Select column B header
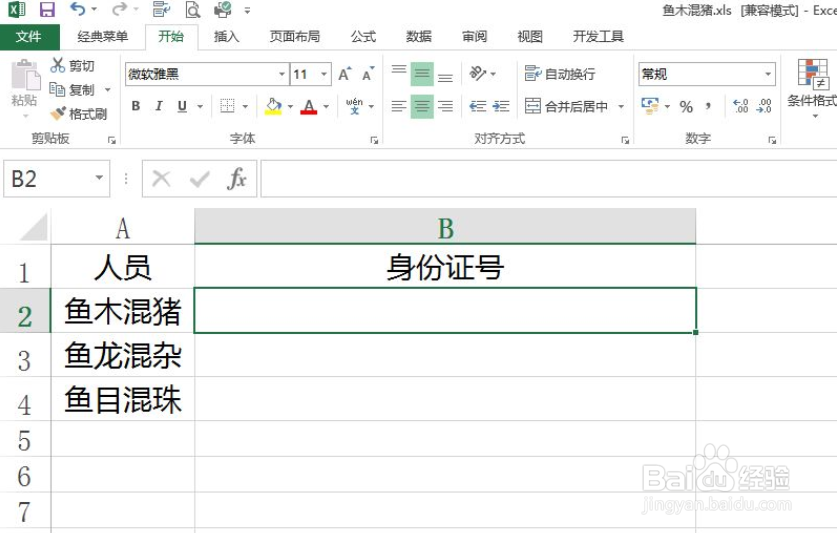Screen dimensions: 837x533 point(445,227)
